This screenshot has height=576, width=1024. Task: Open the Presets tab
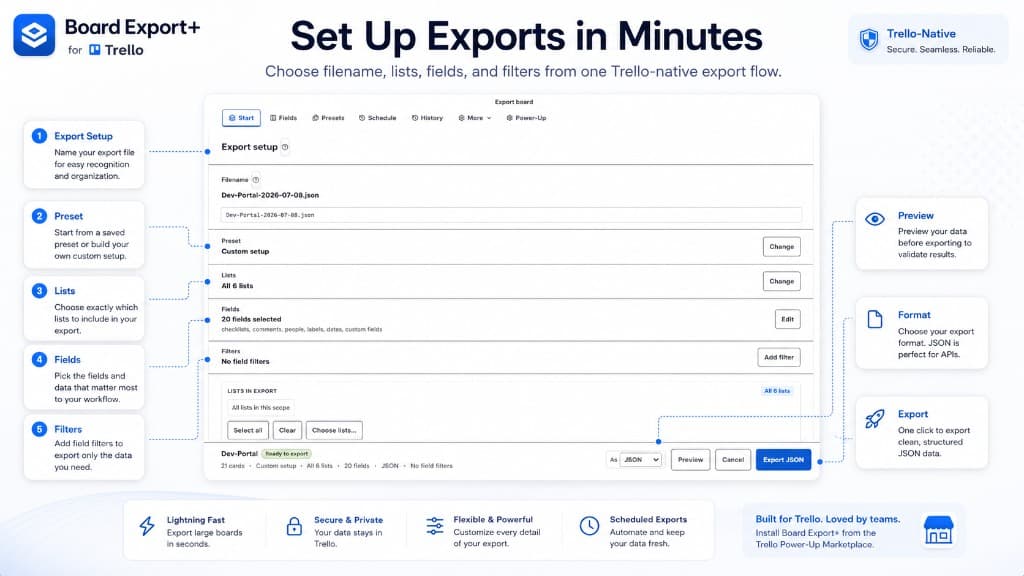[x=328, y=118]
